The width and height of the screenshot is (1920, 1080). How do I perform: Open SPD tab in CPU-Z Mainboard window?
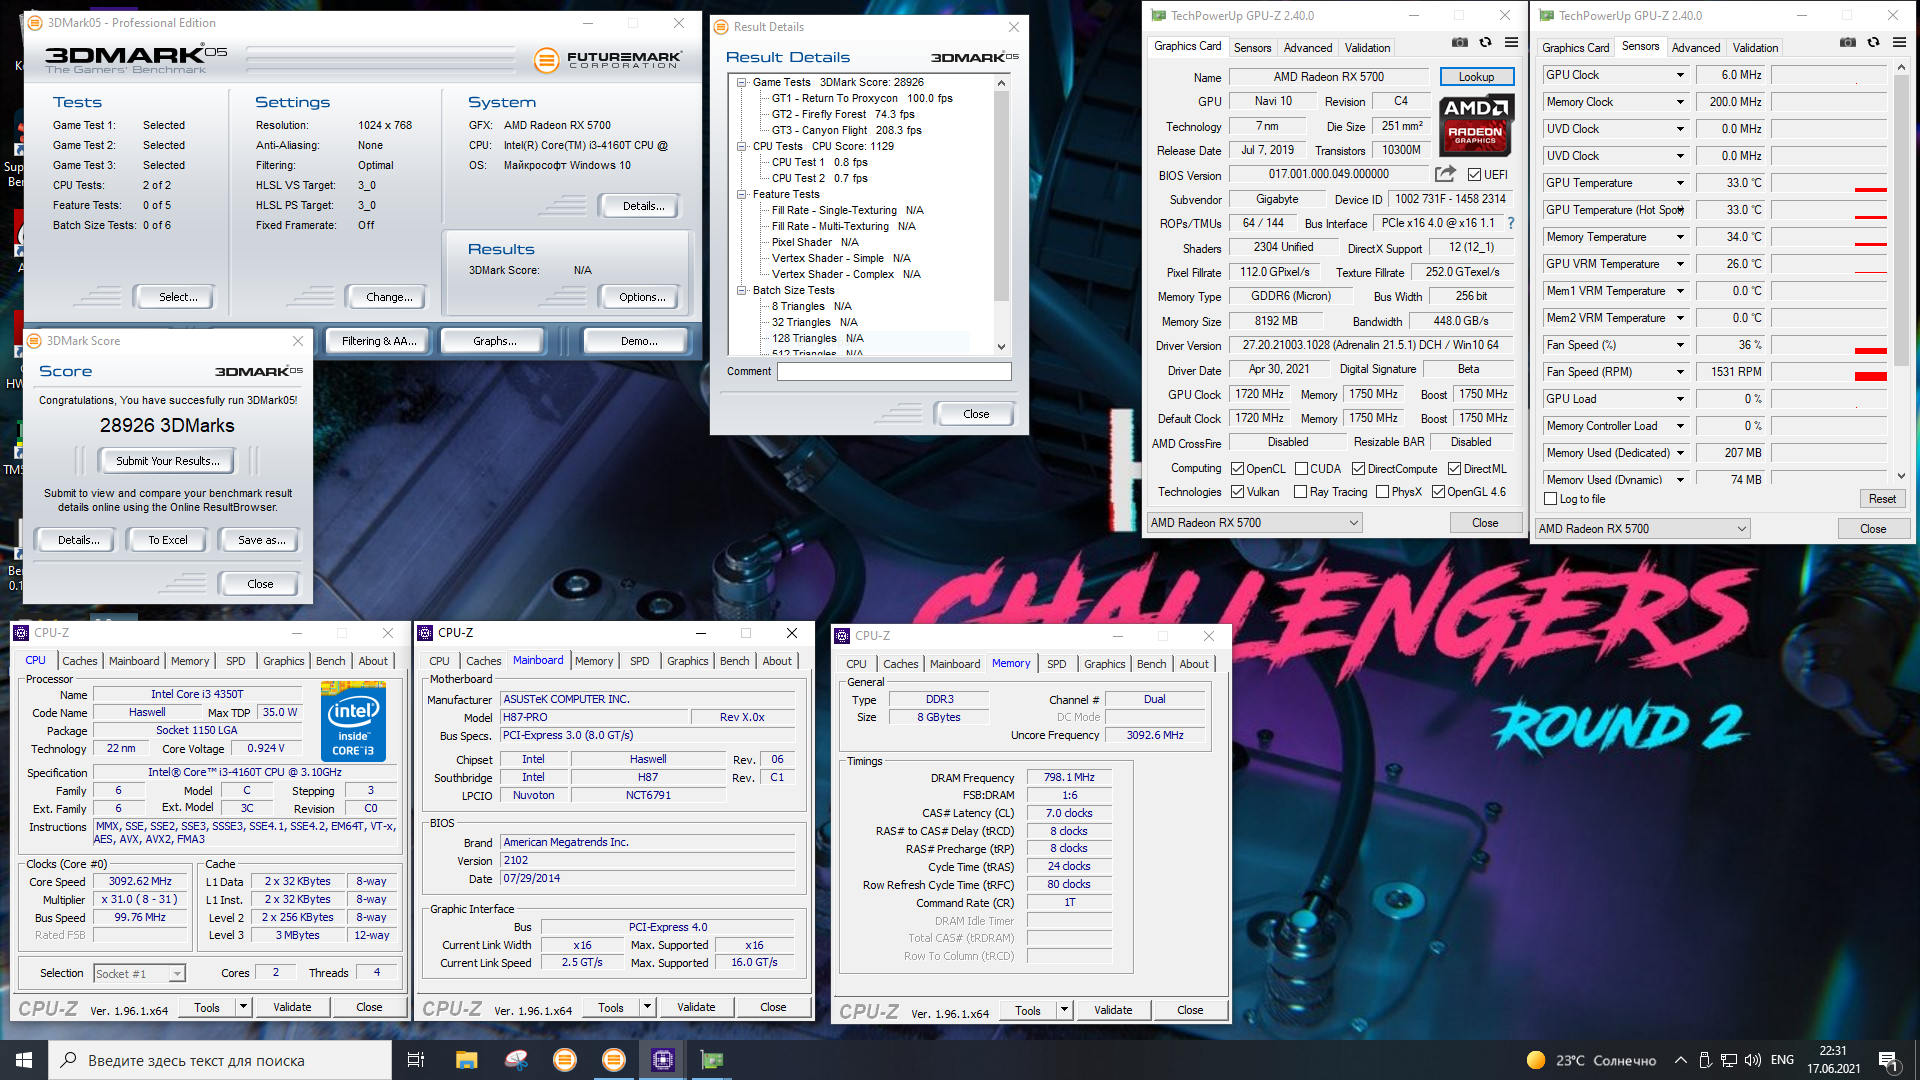[x=640, y=661]
